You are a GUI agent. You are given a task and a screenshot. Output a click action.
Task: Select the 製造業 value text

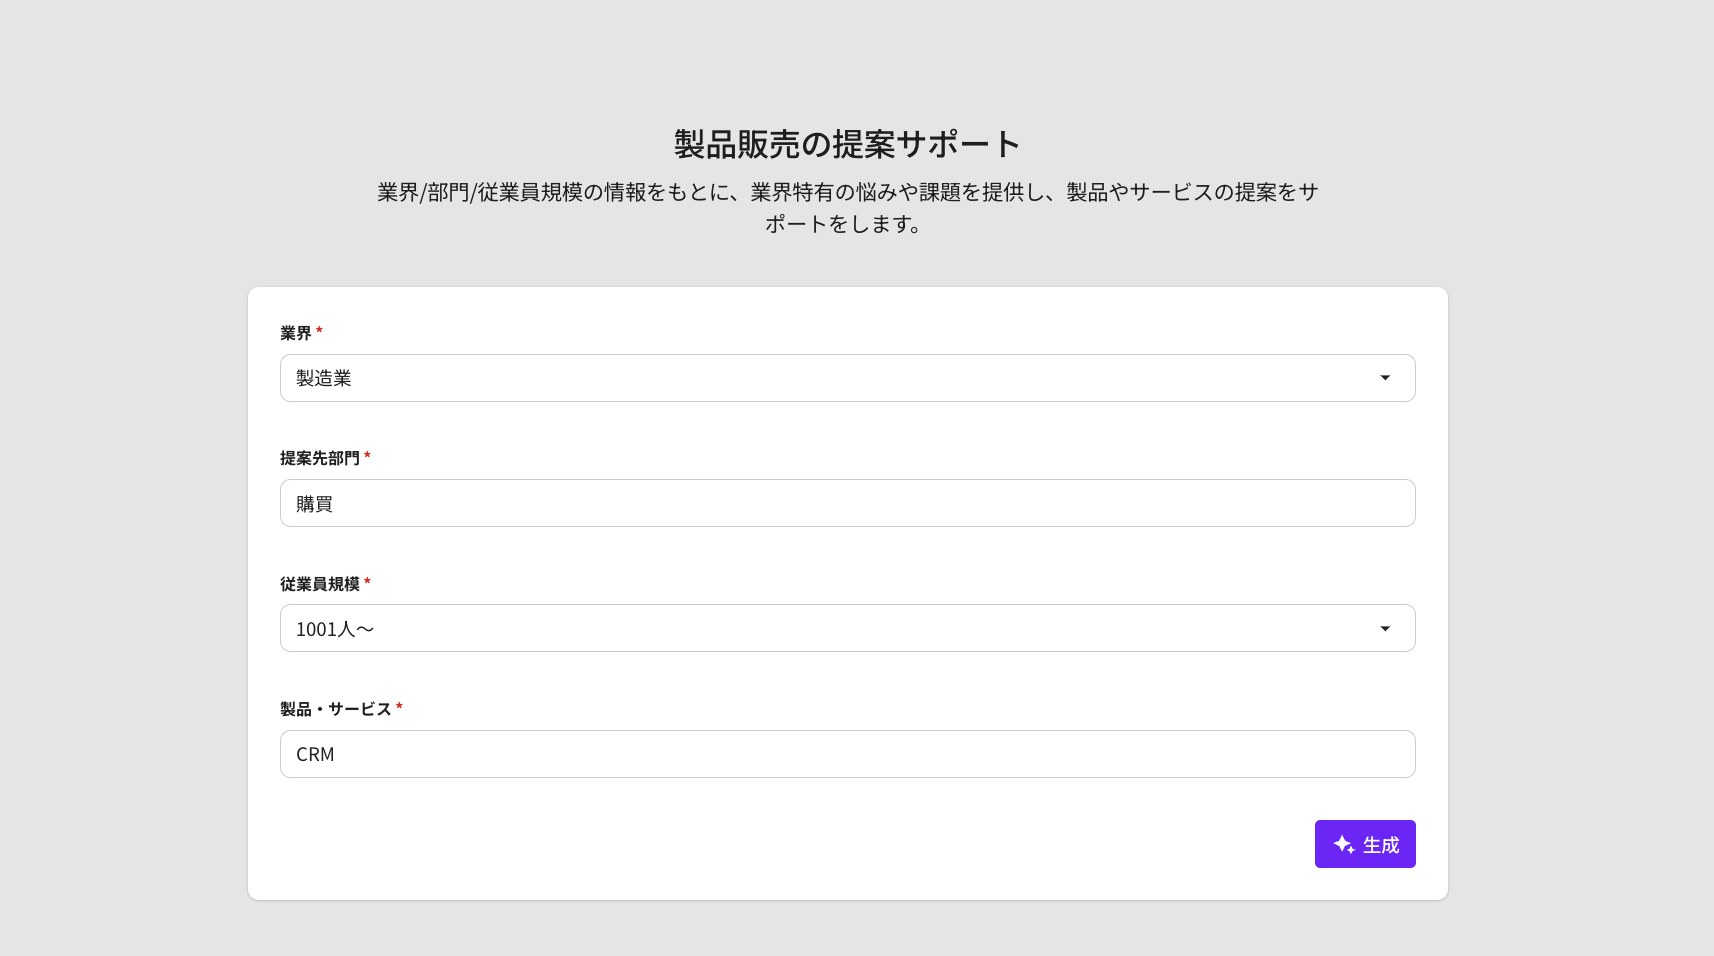(x=324, y=379)
